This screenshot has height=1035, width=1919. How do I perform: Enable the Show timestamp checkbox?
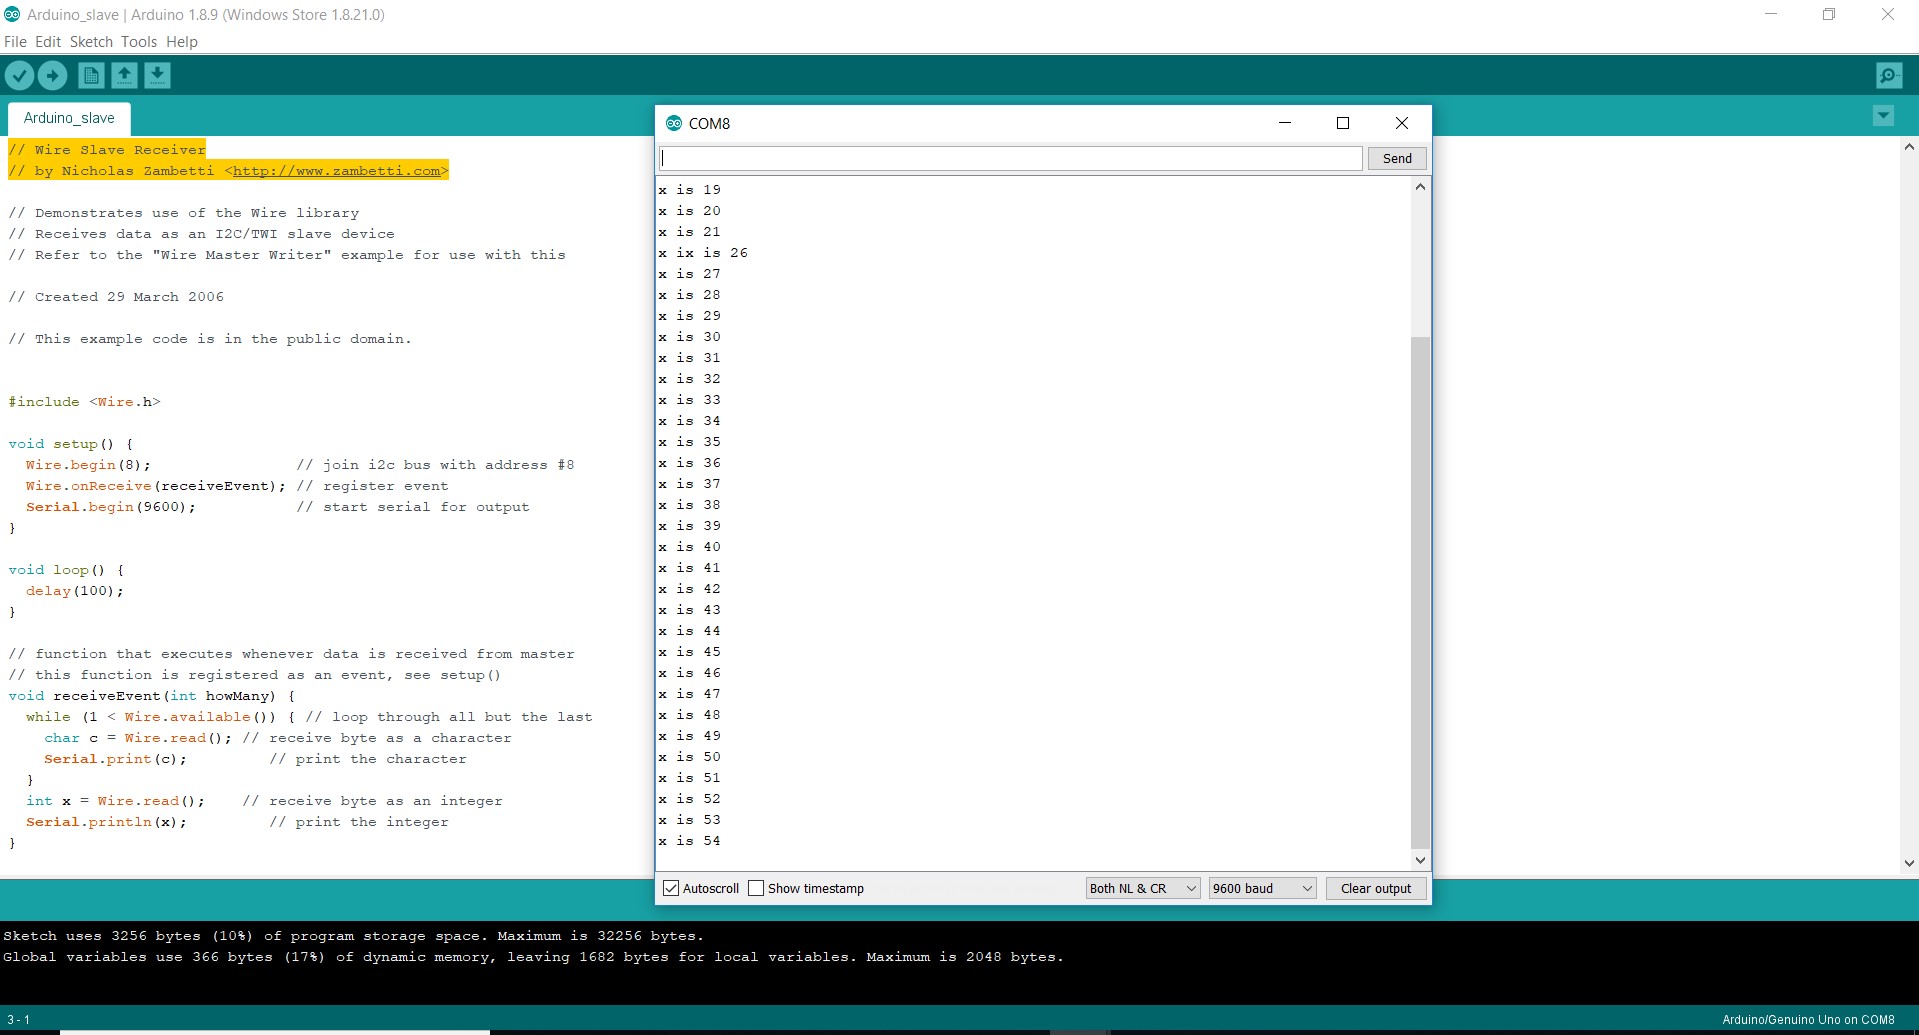pos(756,888)
